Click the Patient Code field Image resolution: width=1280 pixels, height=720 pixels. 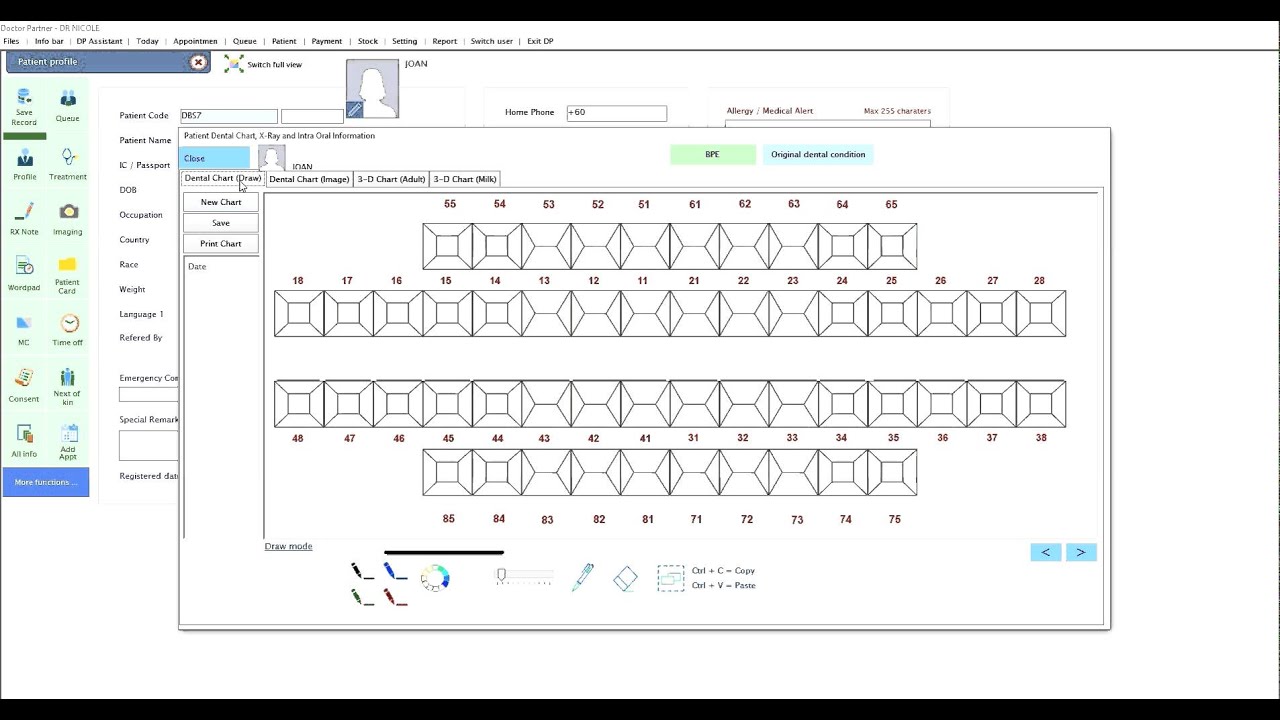[x=229, y=116]
